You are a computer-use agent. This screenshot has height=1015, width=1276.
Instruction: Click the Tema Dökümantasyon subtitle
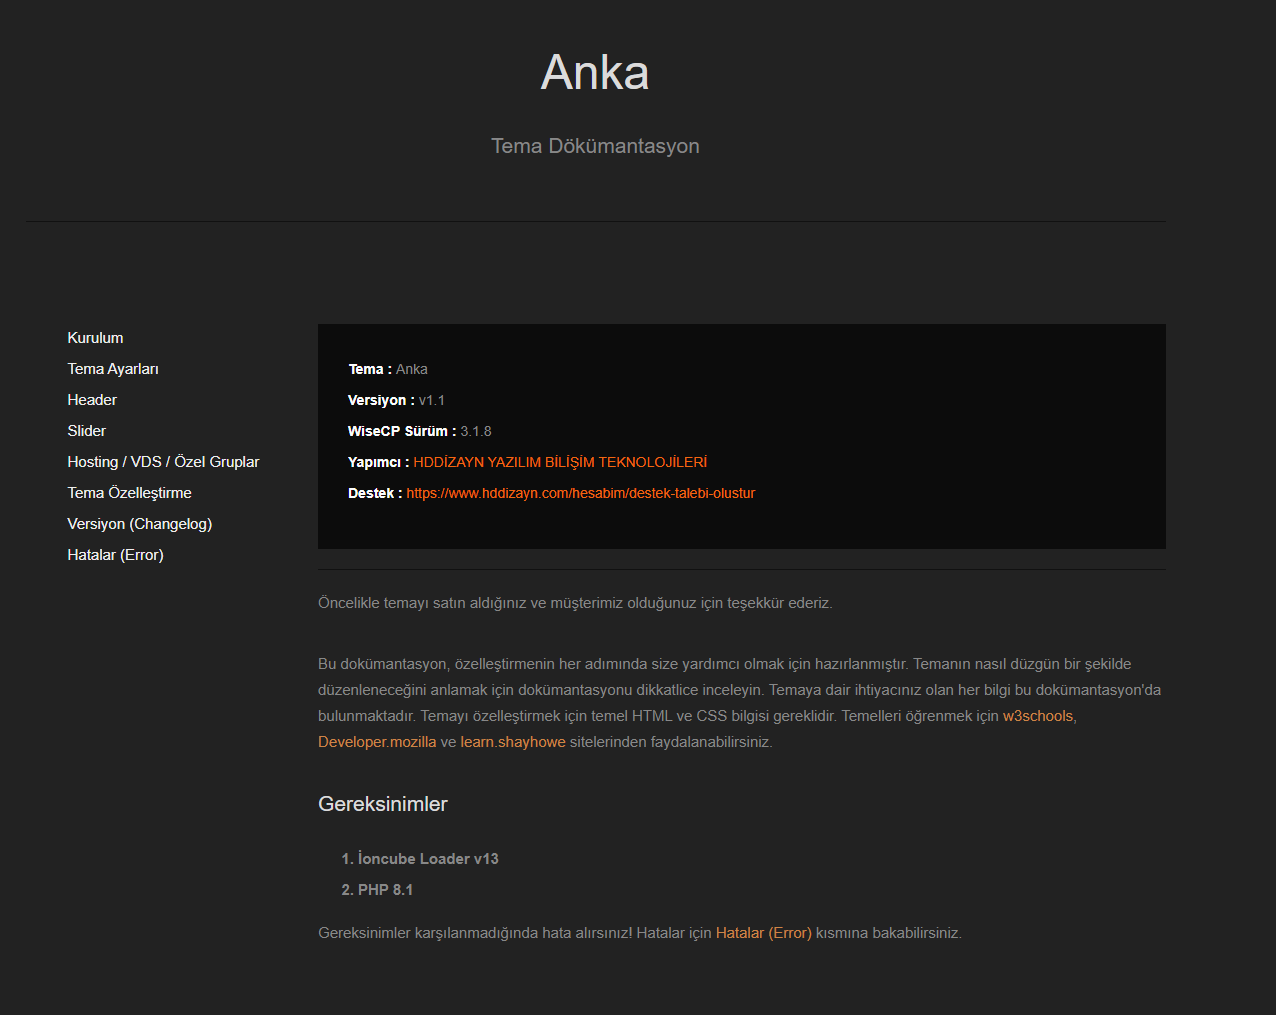[x=595, y=146]
